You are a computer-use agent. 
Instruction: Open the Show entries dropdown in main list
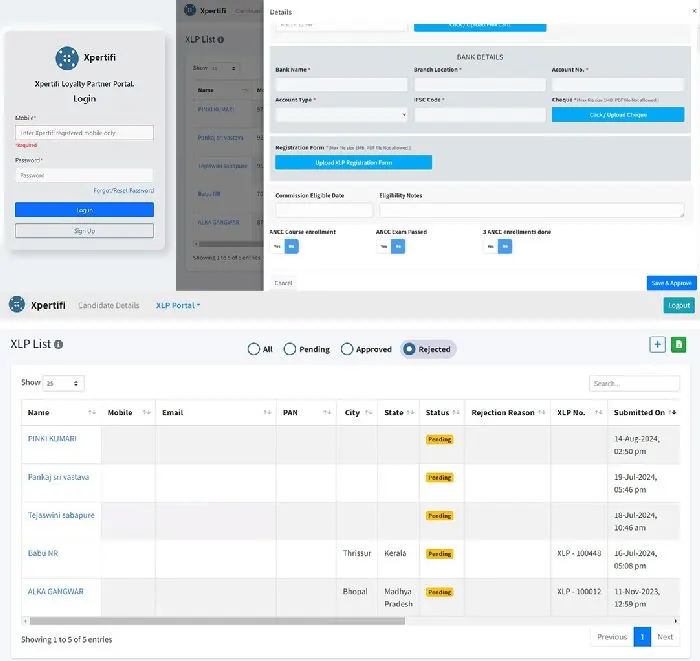pos(63,383)
